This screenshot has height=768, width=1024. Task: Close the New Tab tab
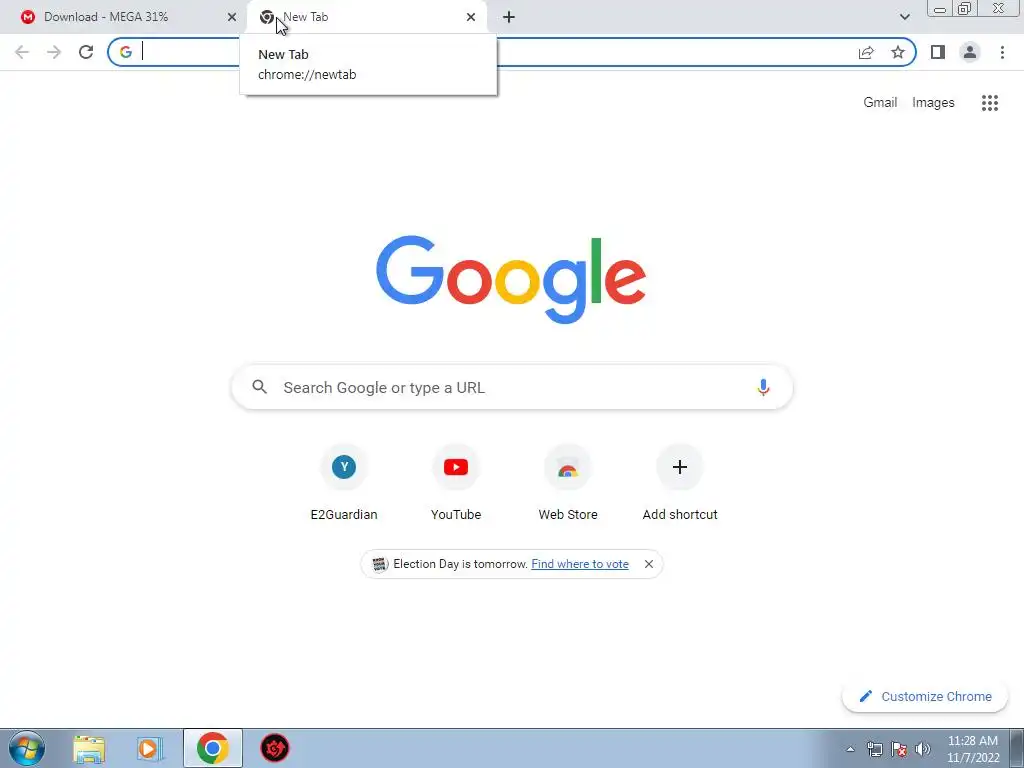pos(471,17)
